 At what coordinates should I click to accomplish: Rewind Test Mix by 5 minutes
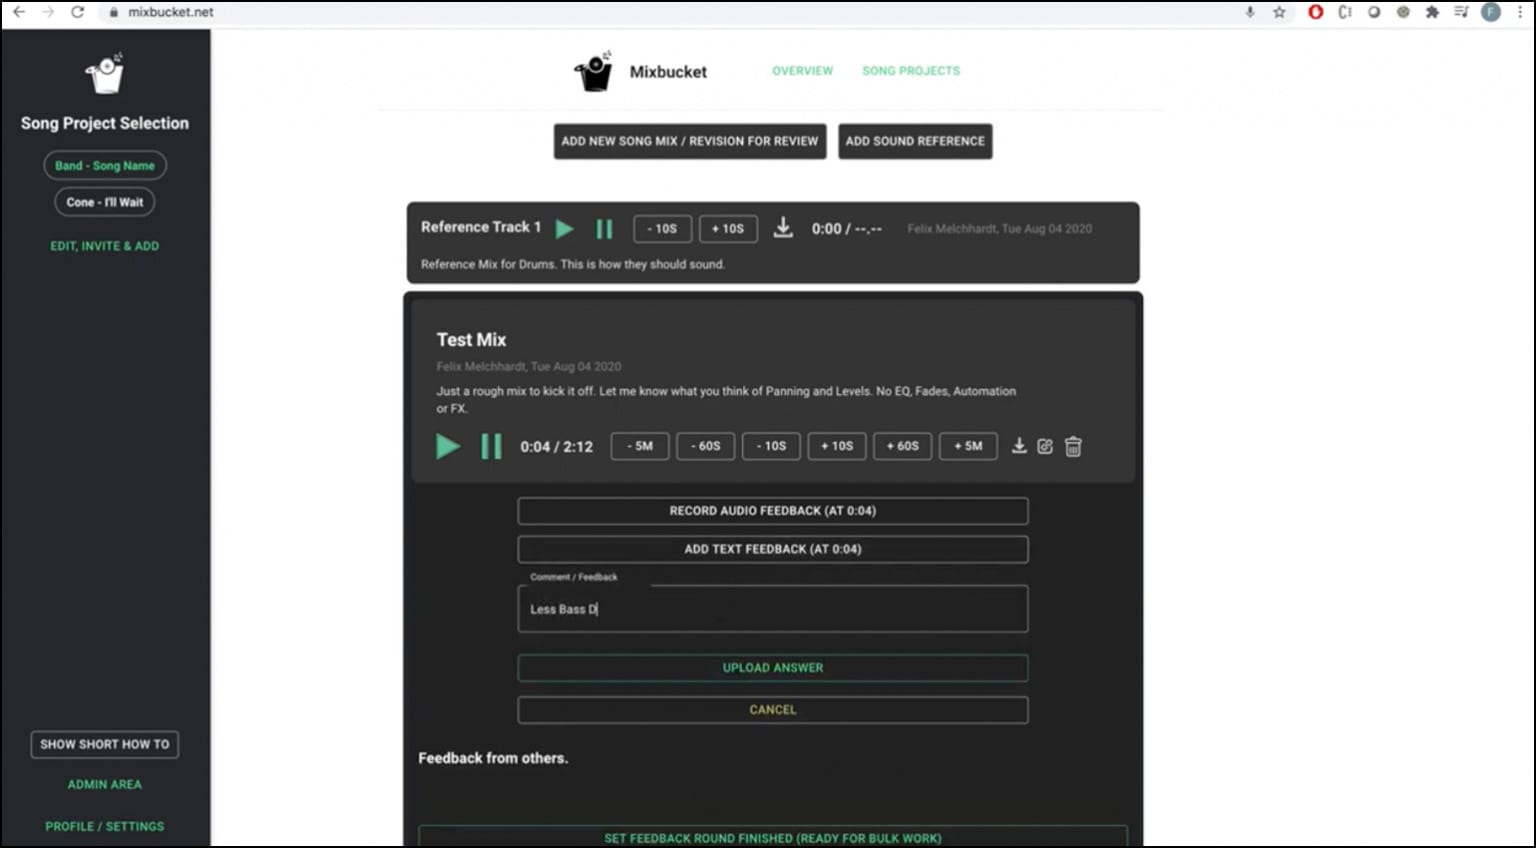640,446
